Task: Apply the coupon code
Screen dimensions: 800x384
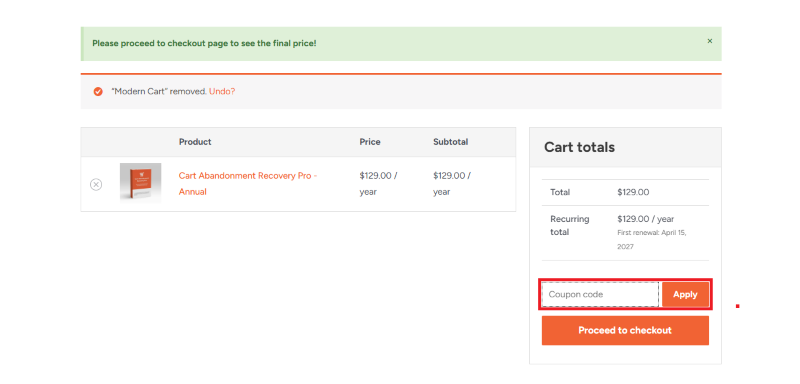Action: click(685, 294)
